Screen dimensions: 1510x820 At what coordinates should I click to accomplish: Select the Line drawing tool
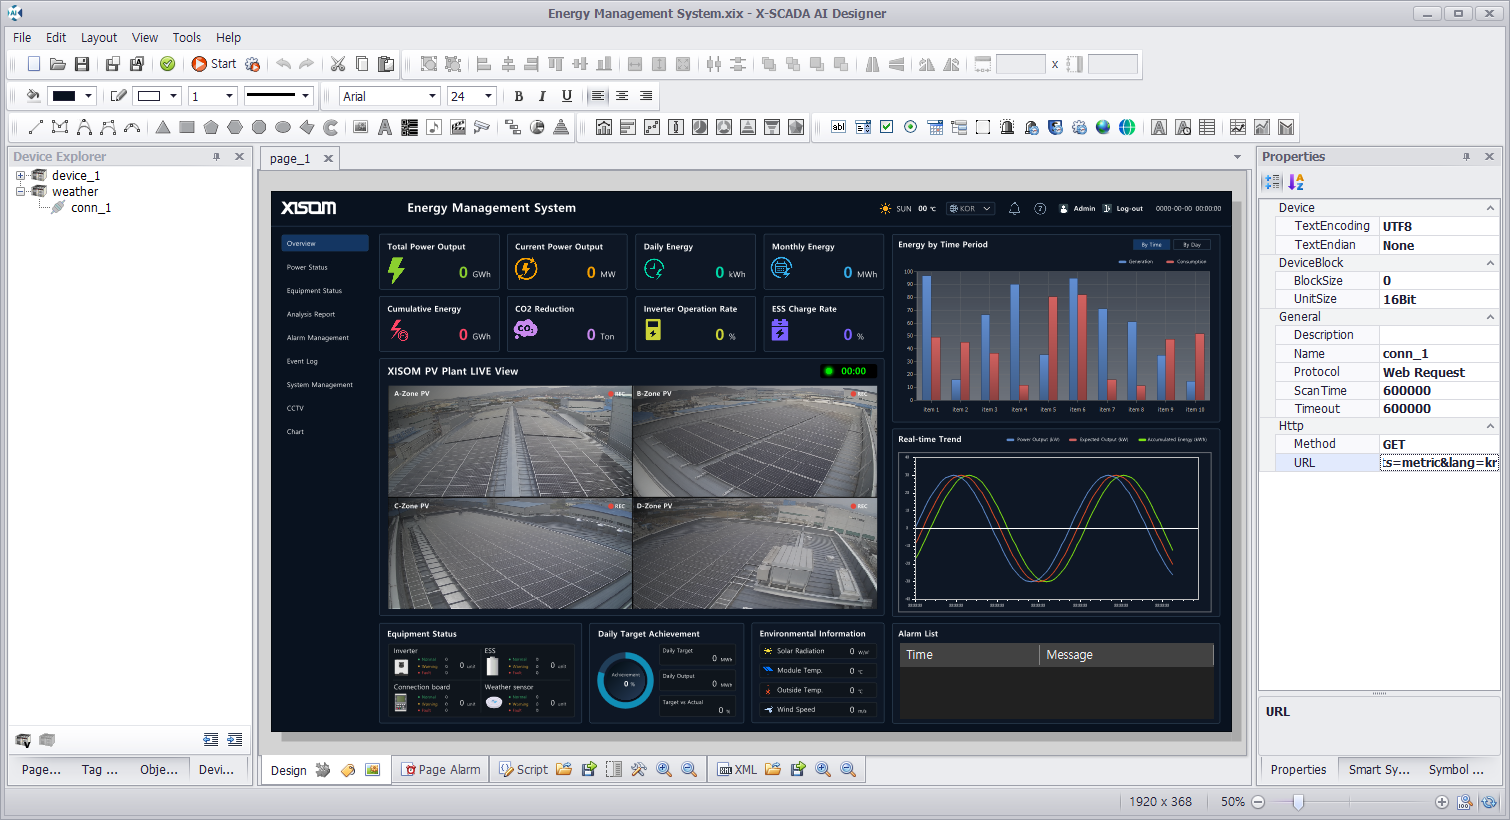pos(35,127)
